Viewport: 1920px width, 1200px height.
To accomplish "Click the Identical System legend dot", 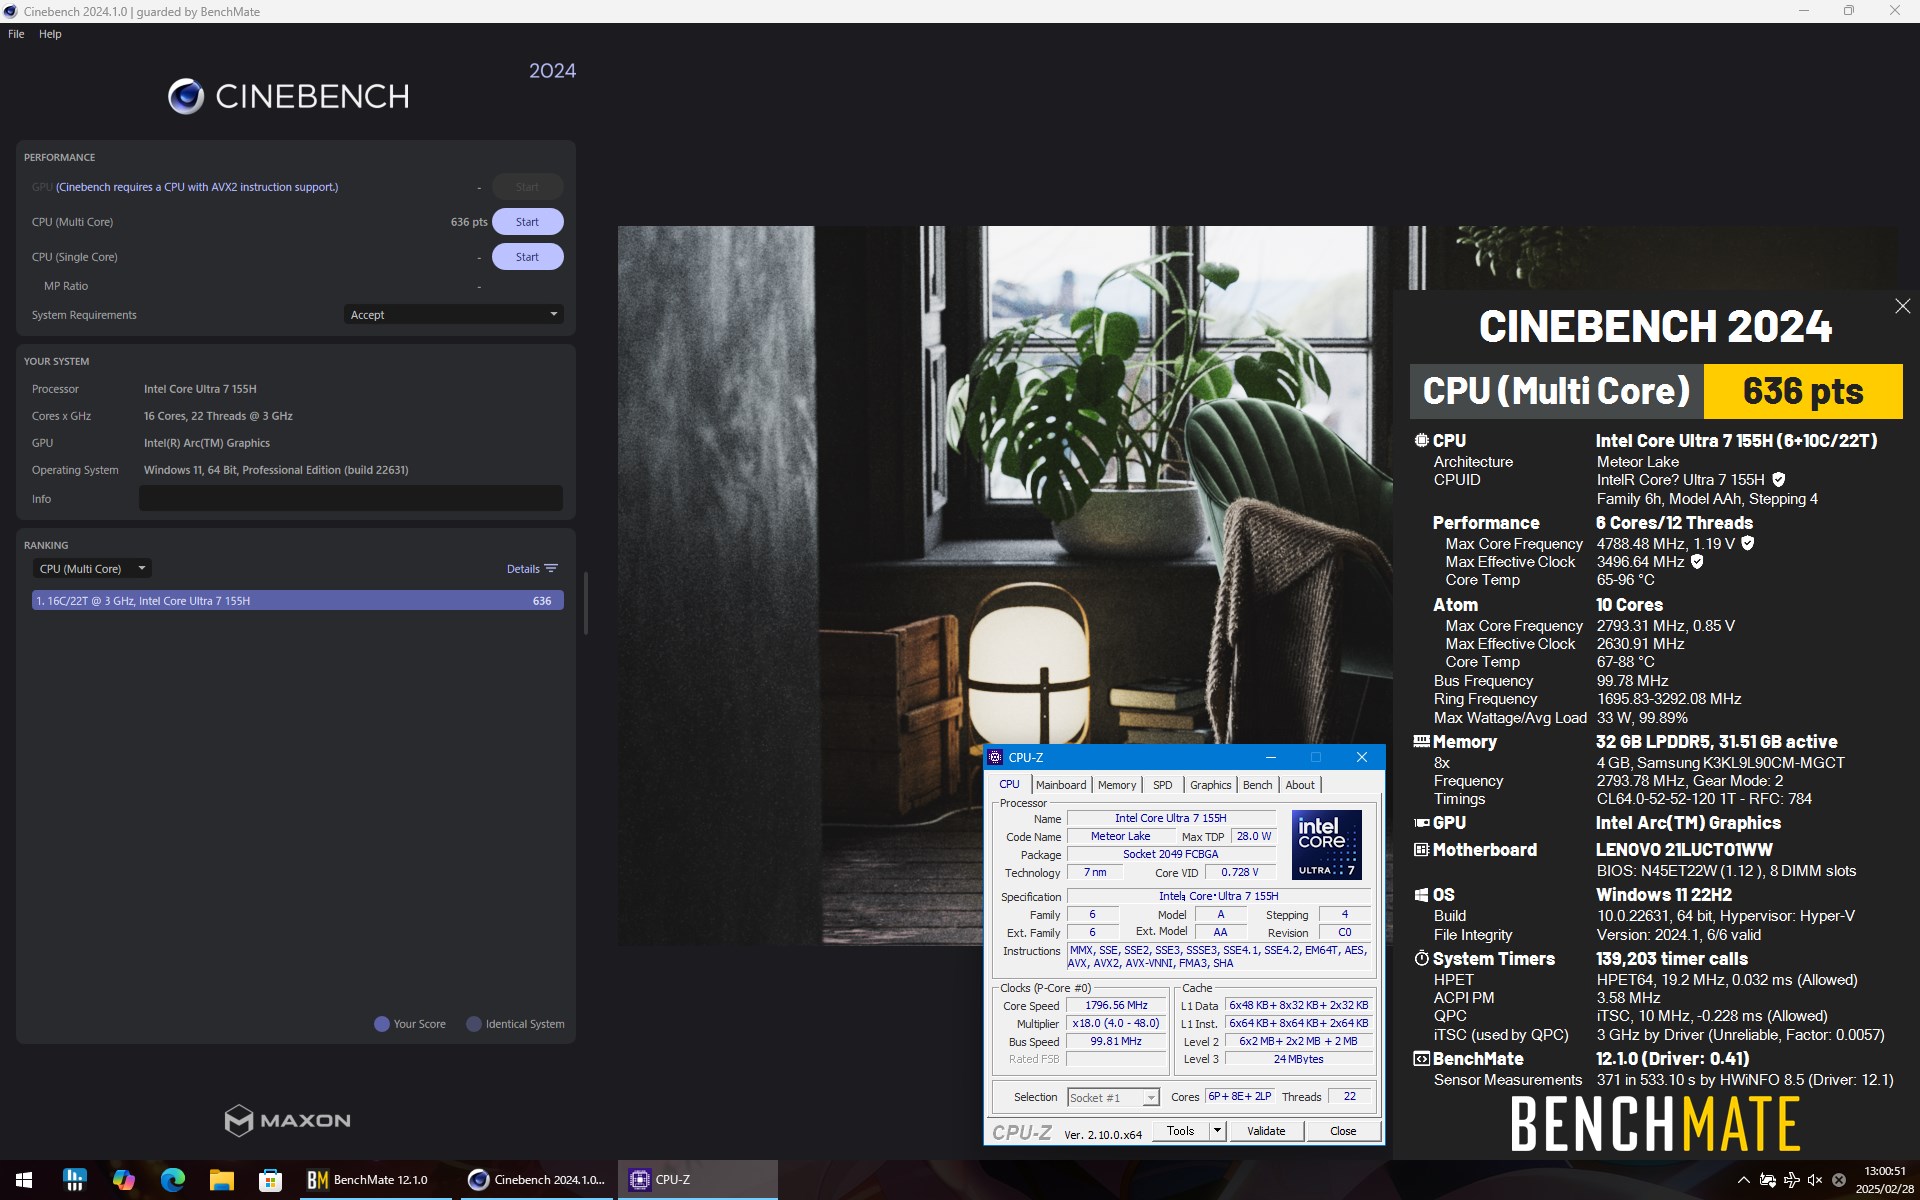I will point(473,1024).
